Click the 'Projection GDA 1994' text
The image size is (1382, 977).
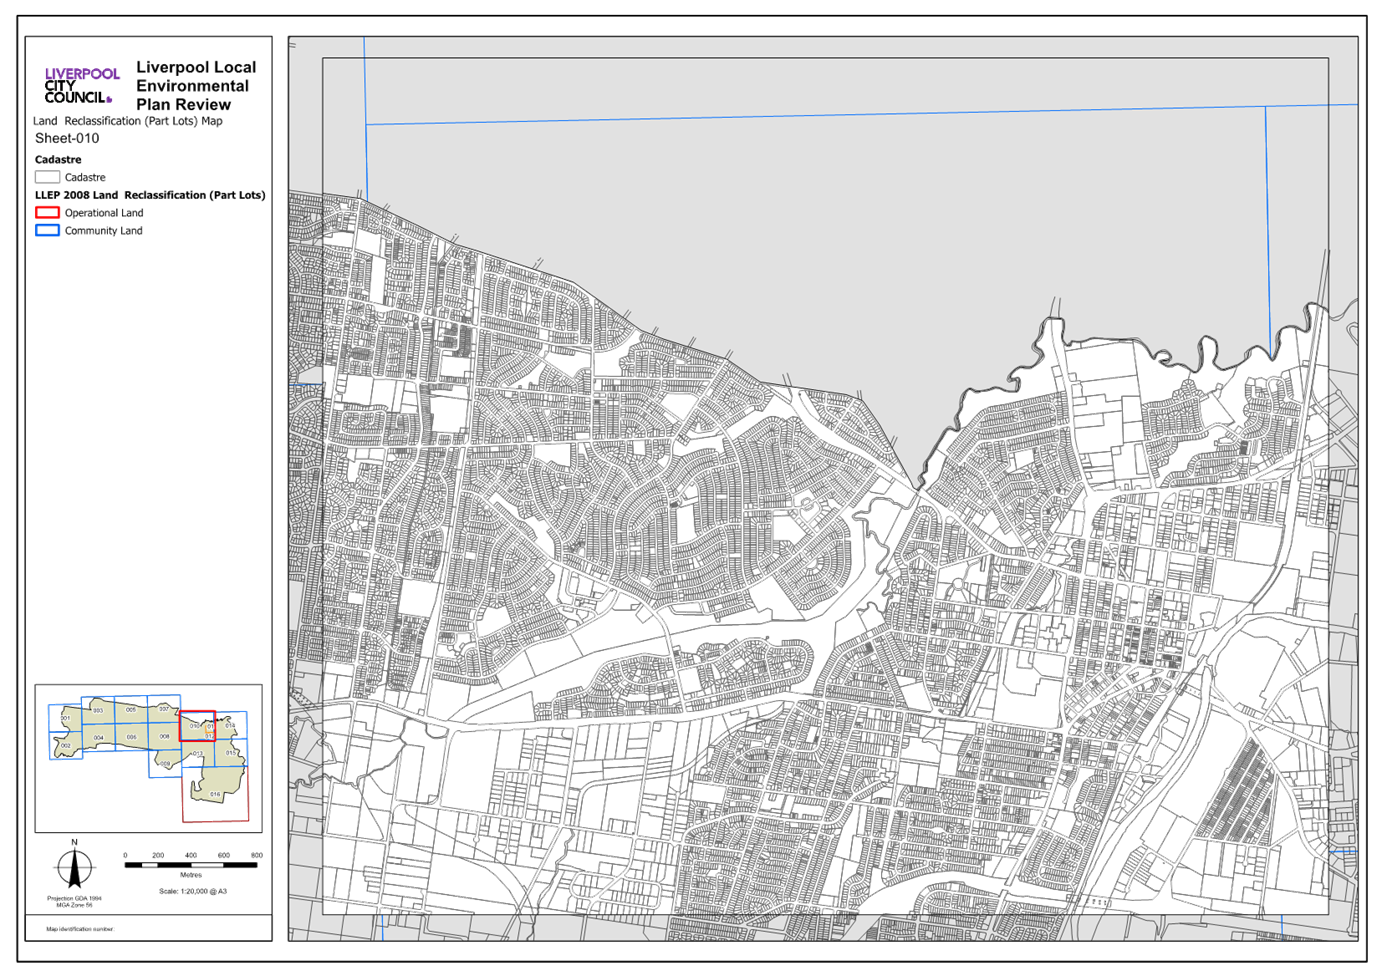pos(74,898)
